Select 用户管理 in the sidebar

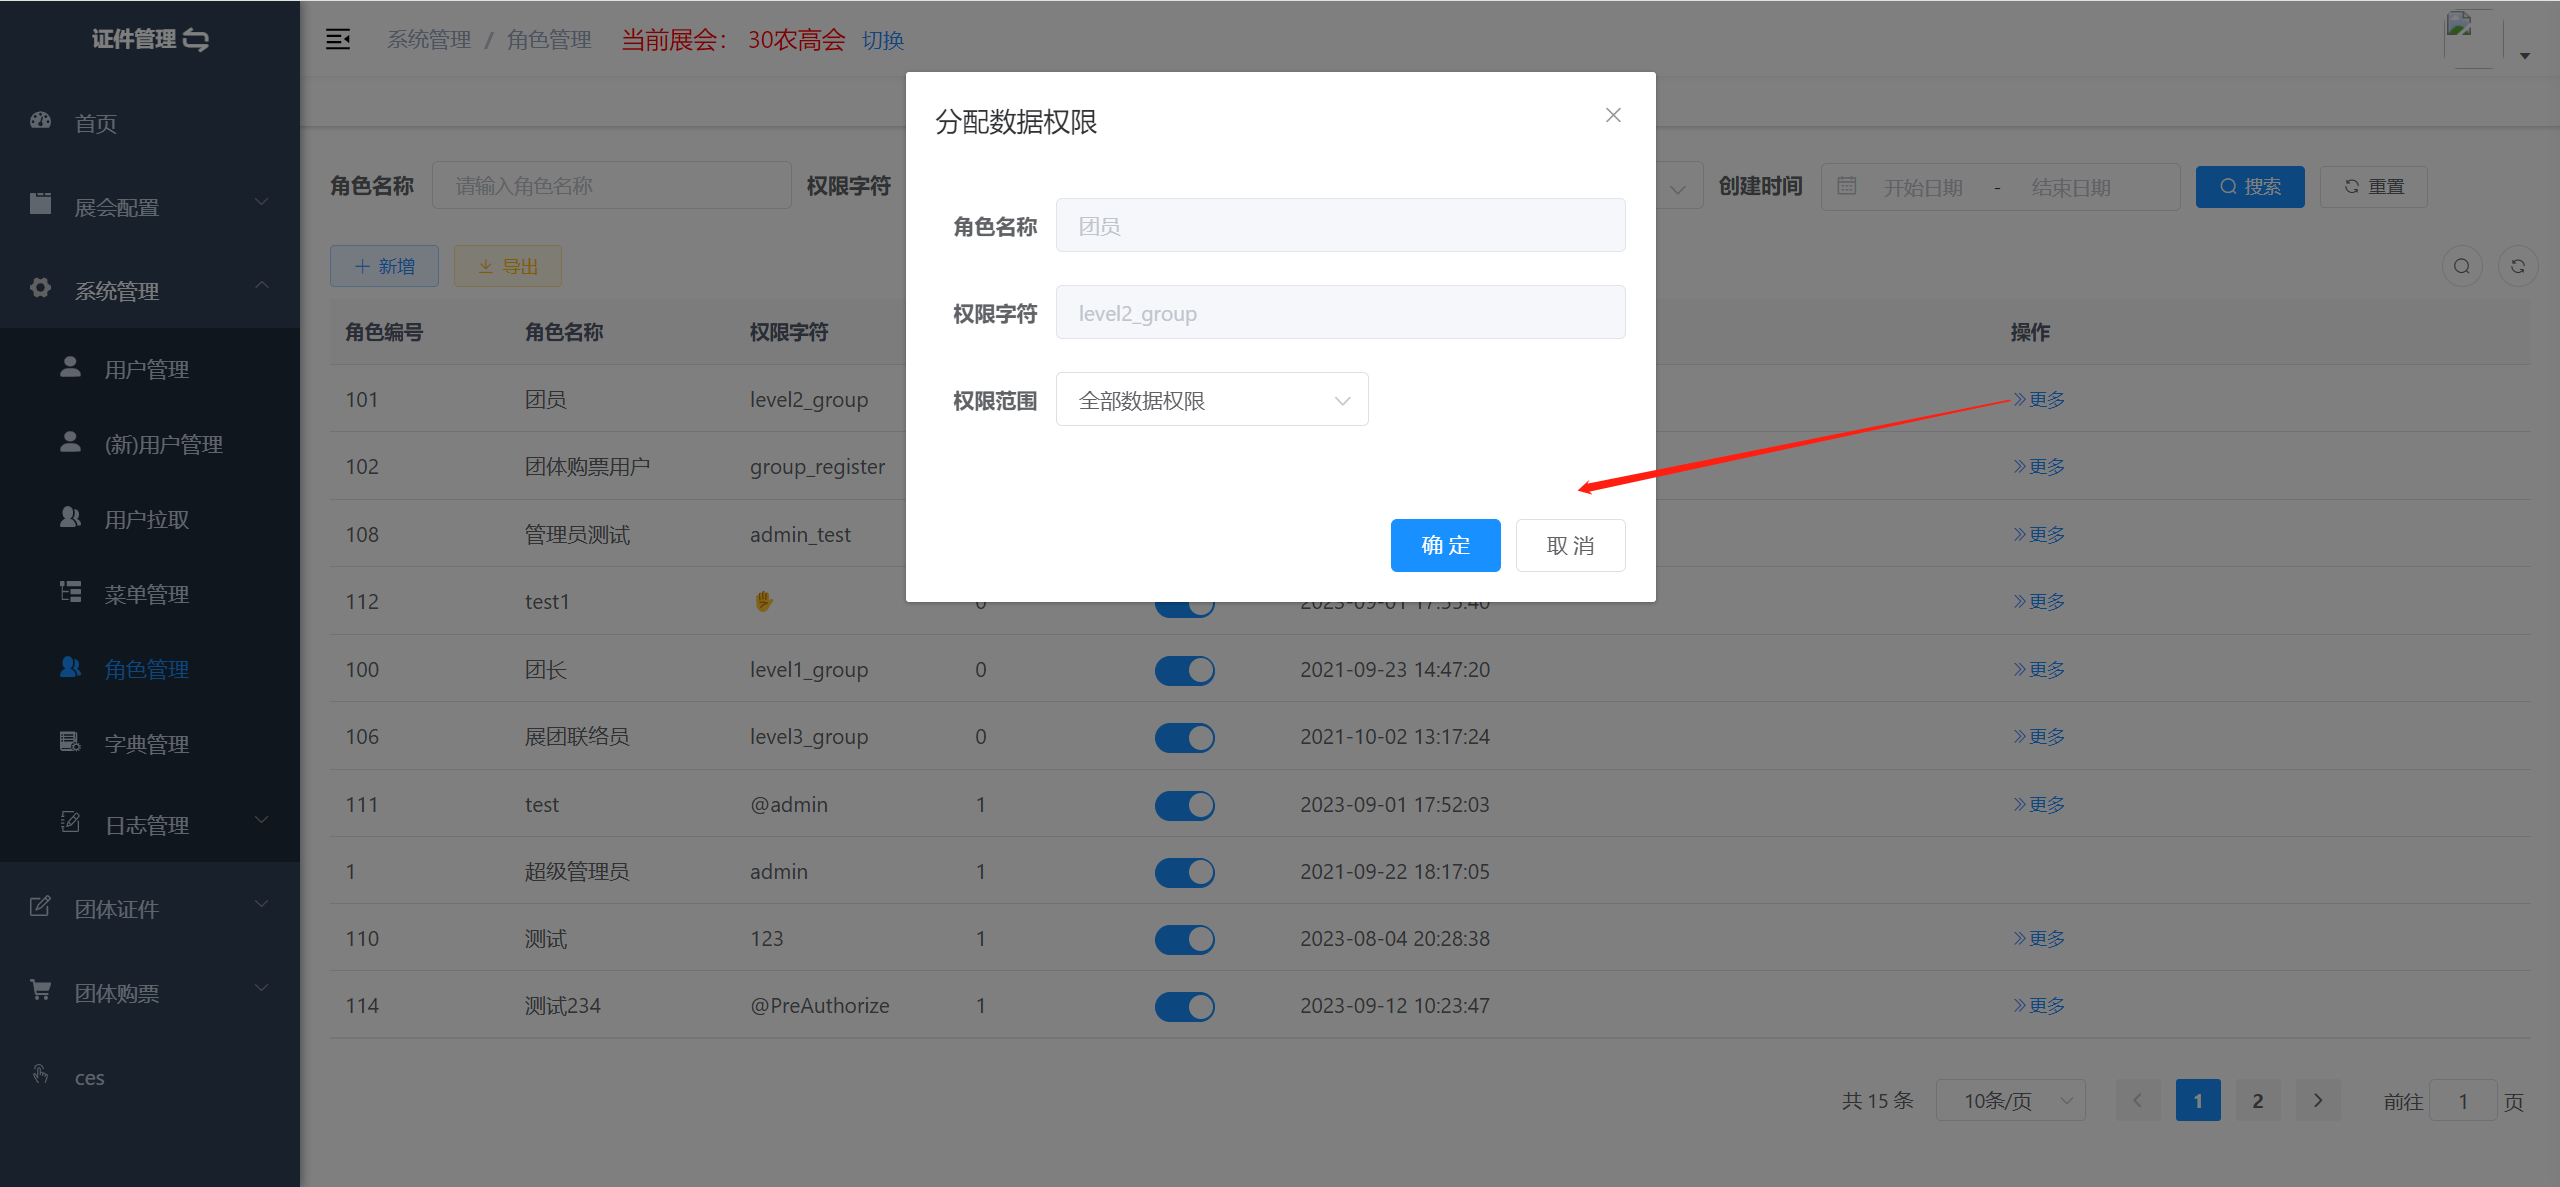147,369
